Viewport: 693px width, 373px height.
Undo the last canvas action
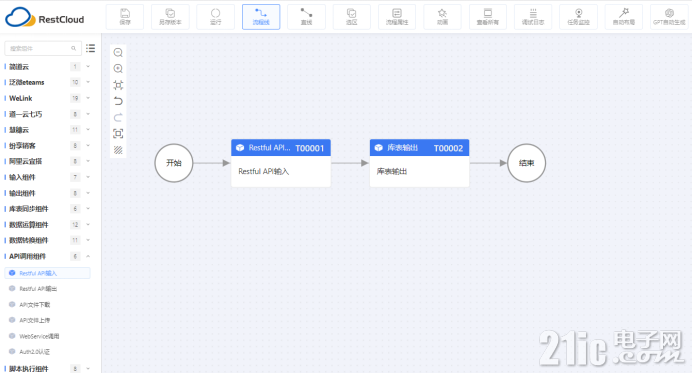[x=118, y=101]
